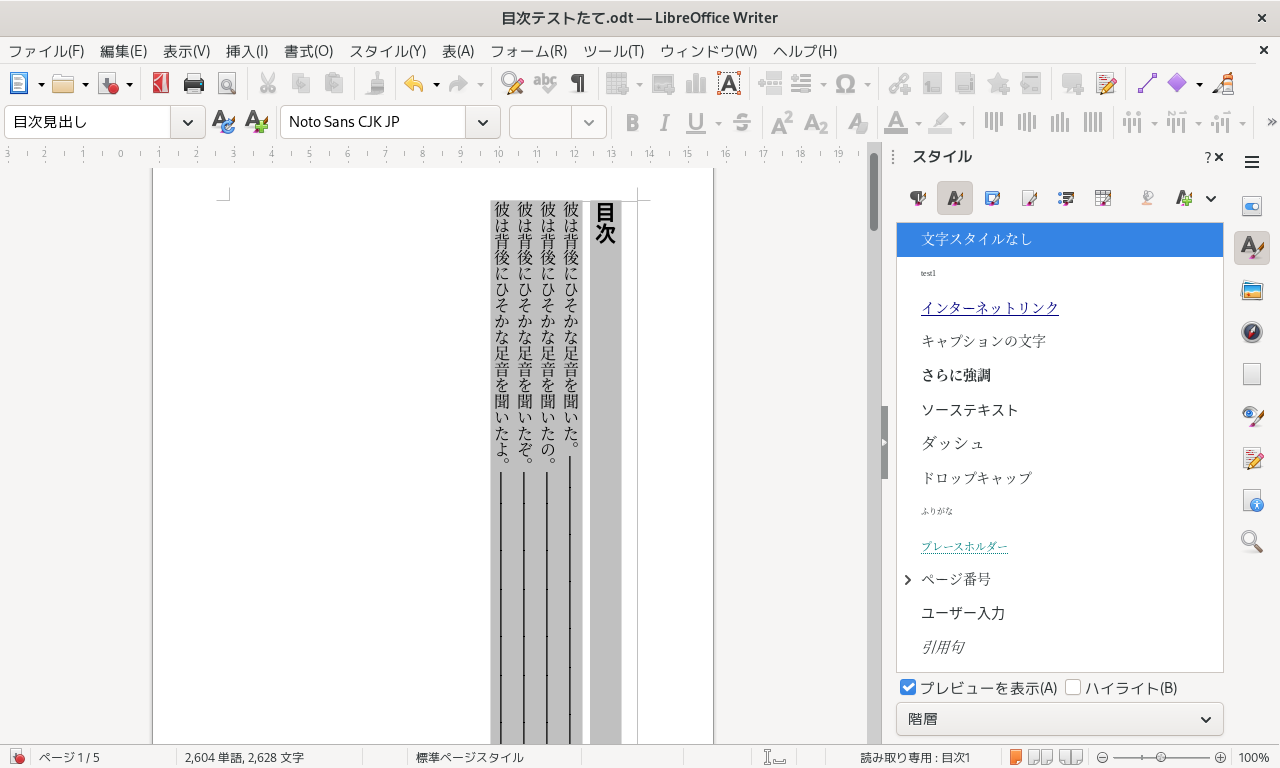Click the zoom slider in status bar
This screenshot has height=768, width=1280.
pos(1160,758)
